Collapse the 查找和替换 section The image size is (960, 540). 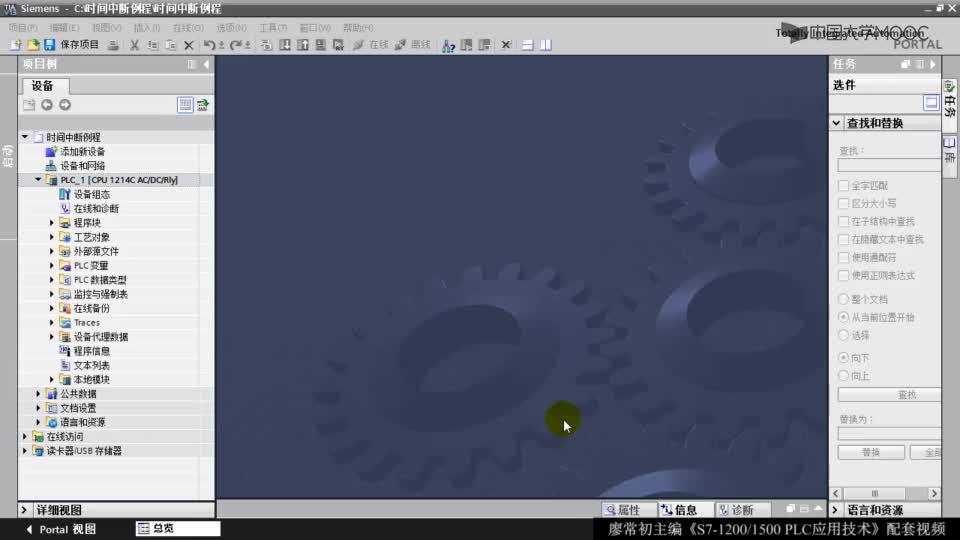[x=836, y=123]
